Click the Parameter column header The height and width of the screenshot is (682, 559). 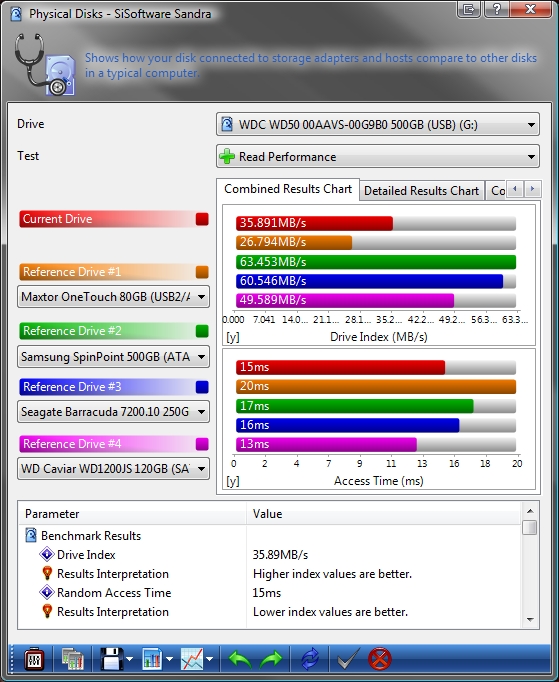(132, 514)
